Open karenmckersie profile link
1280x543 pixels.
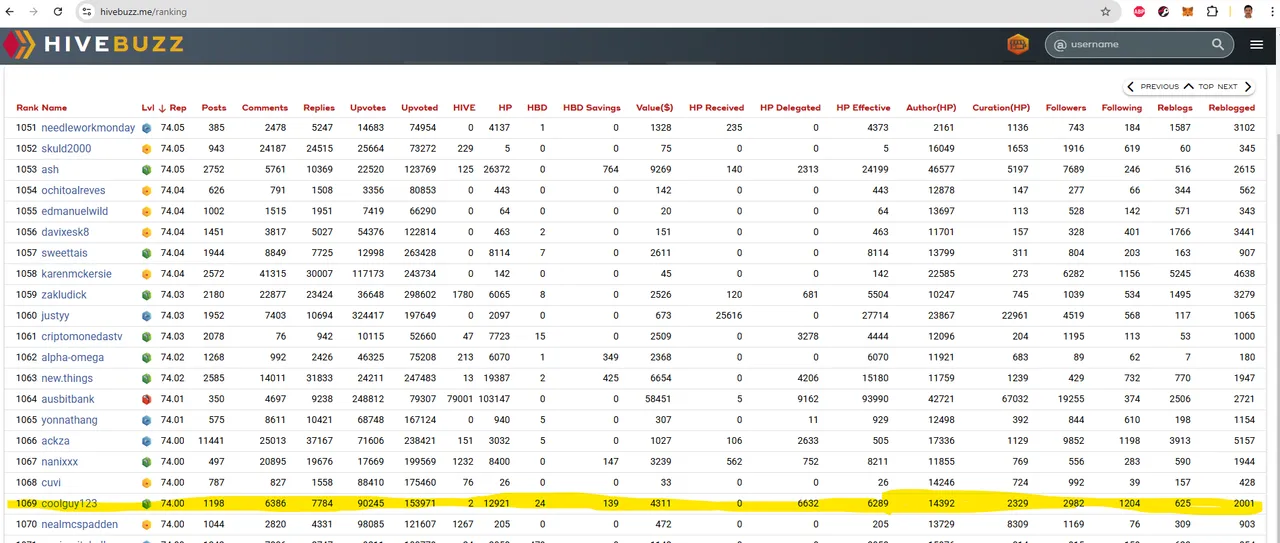(x=77, y=274)
